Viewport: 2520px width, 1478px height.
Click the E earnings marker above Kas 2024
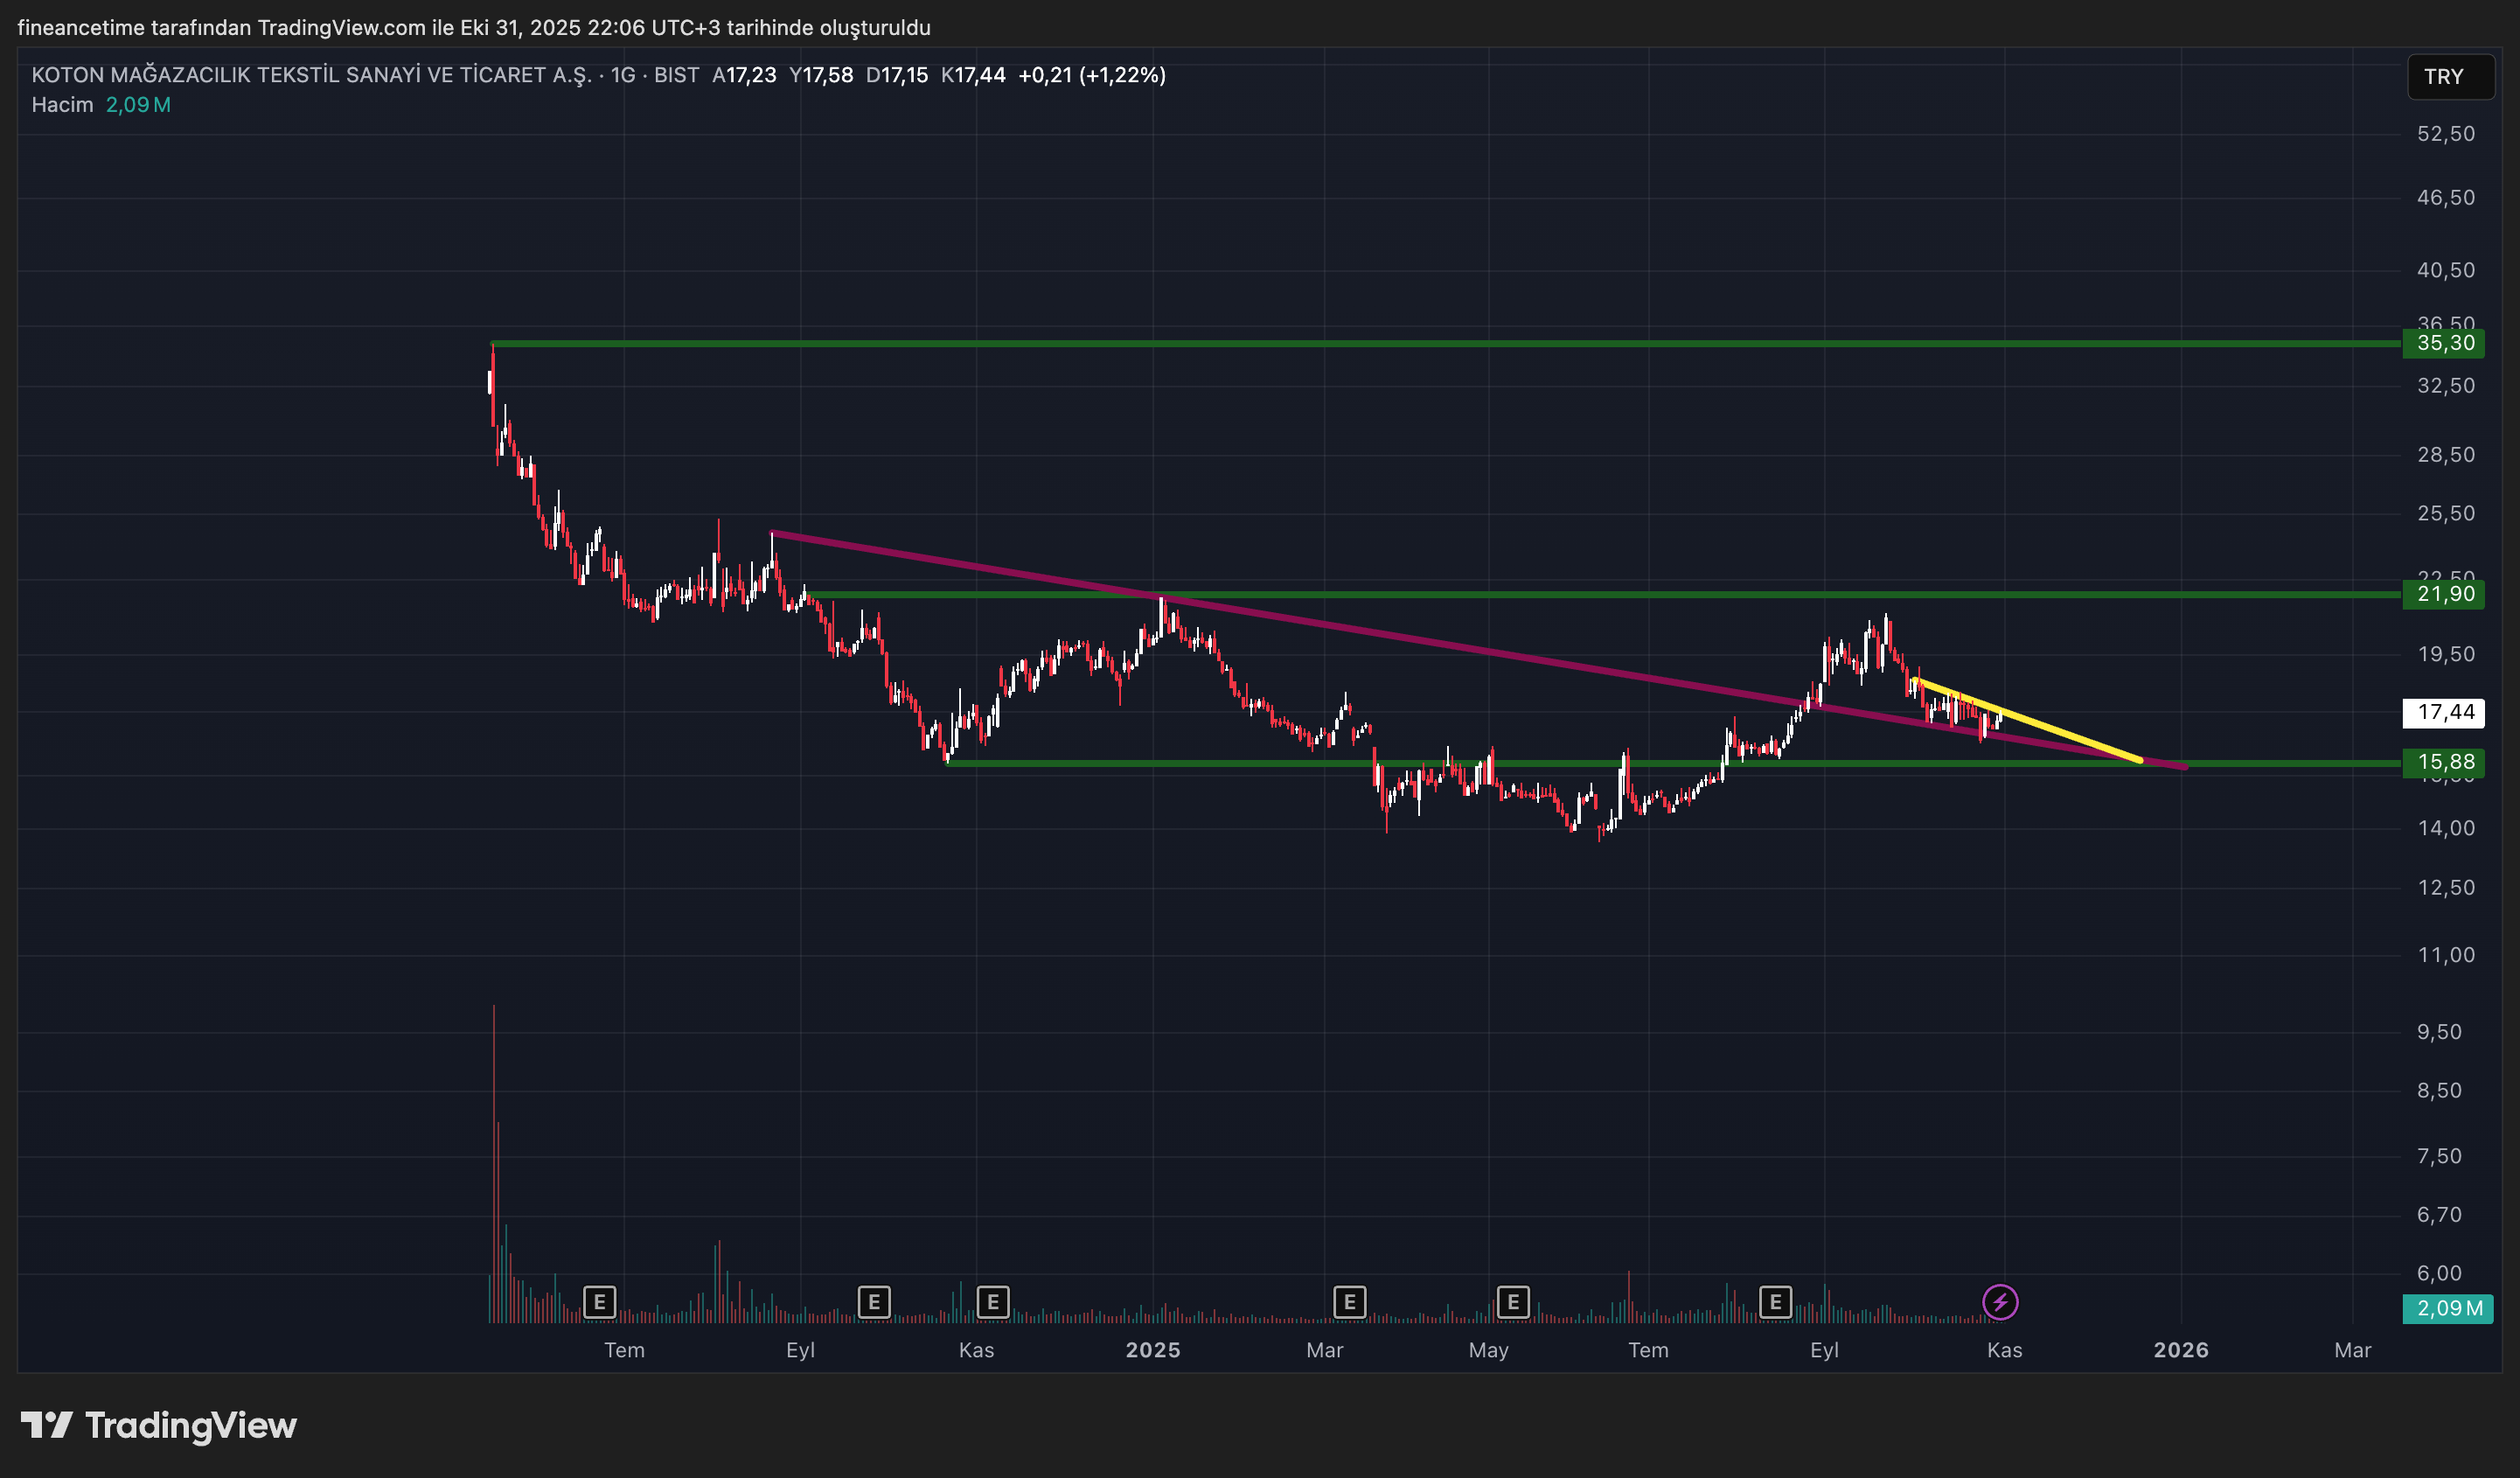point(993,1302)
